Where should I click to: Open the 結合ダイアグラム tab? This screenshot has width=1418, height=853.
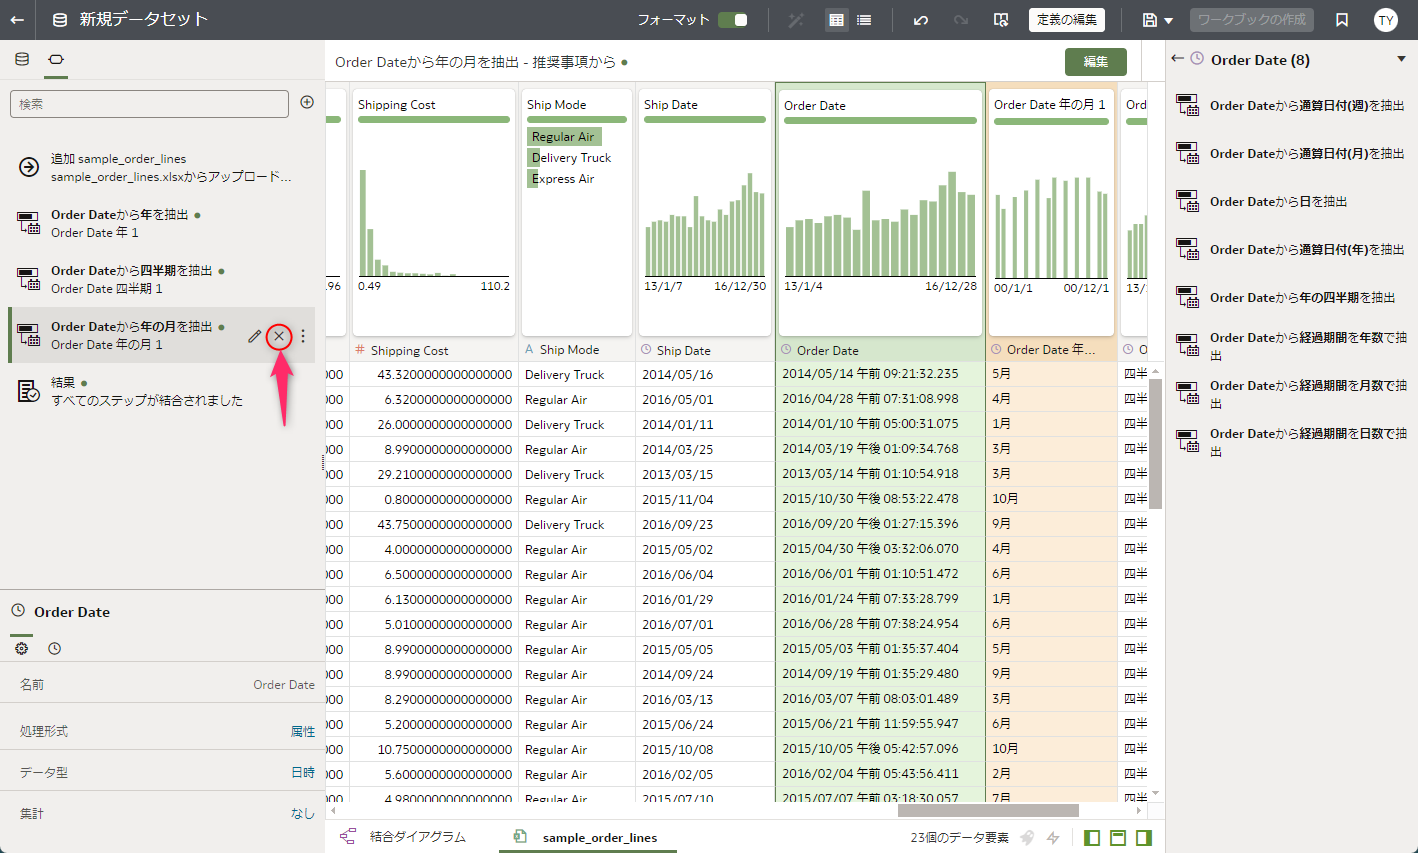point(404,837)
